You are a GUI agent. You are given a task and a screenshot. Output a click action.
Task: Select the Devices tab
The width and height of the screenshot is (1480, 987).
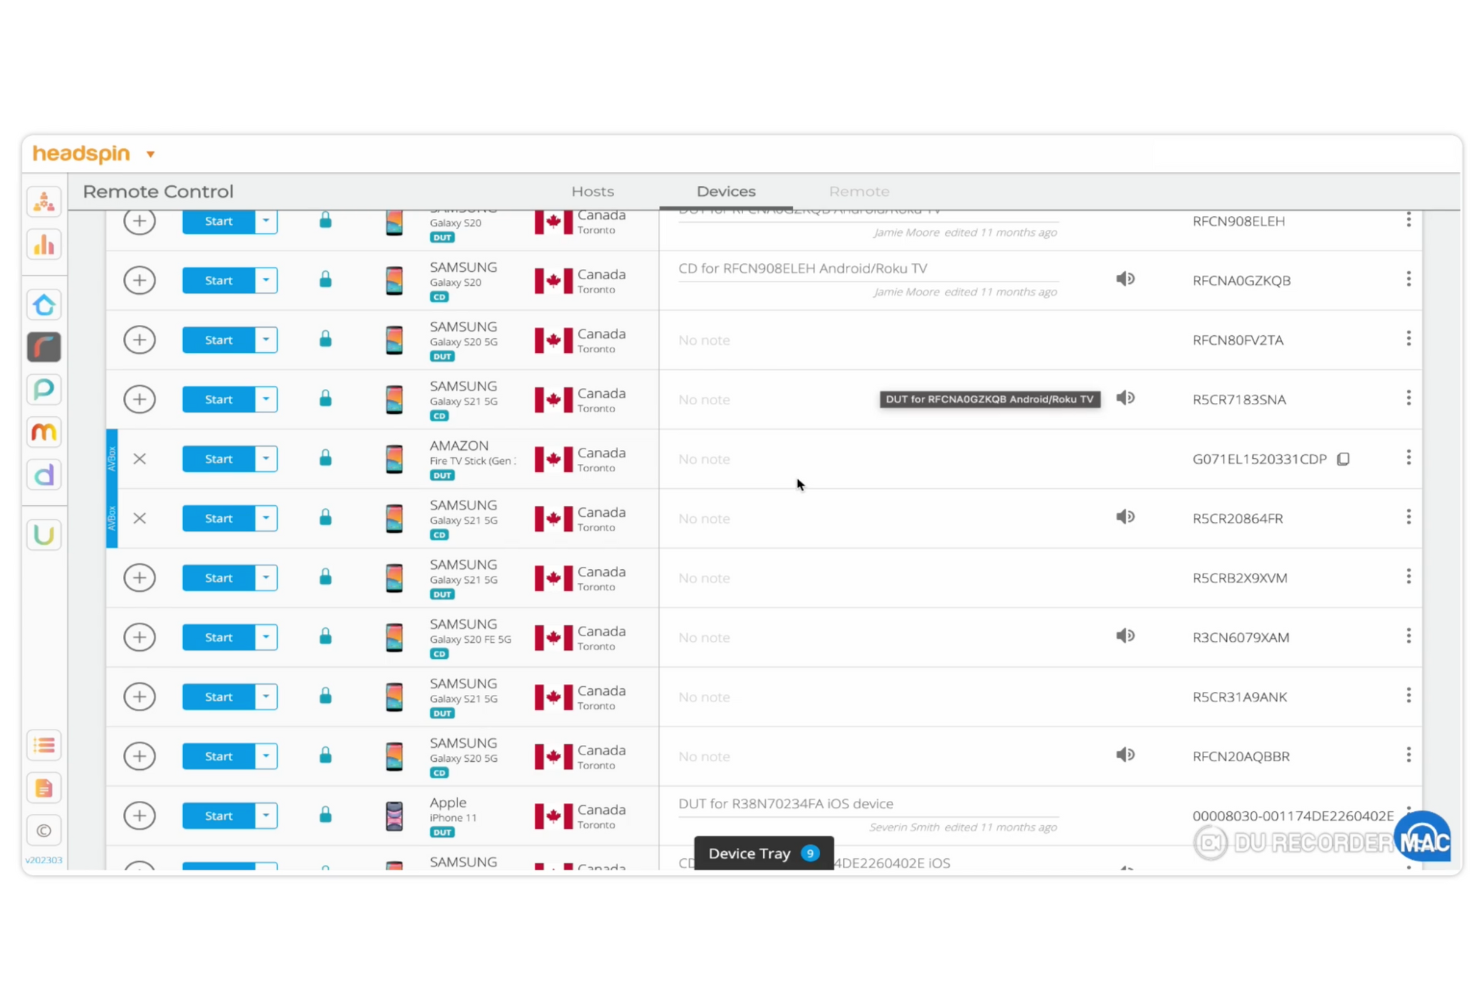[x=726, y=191]
